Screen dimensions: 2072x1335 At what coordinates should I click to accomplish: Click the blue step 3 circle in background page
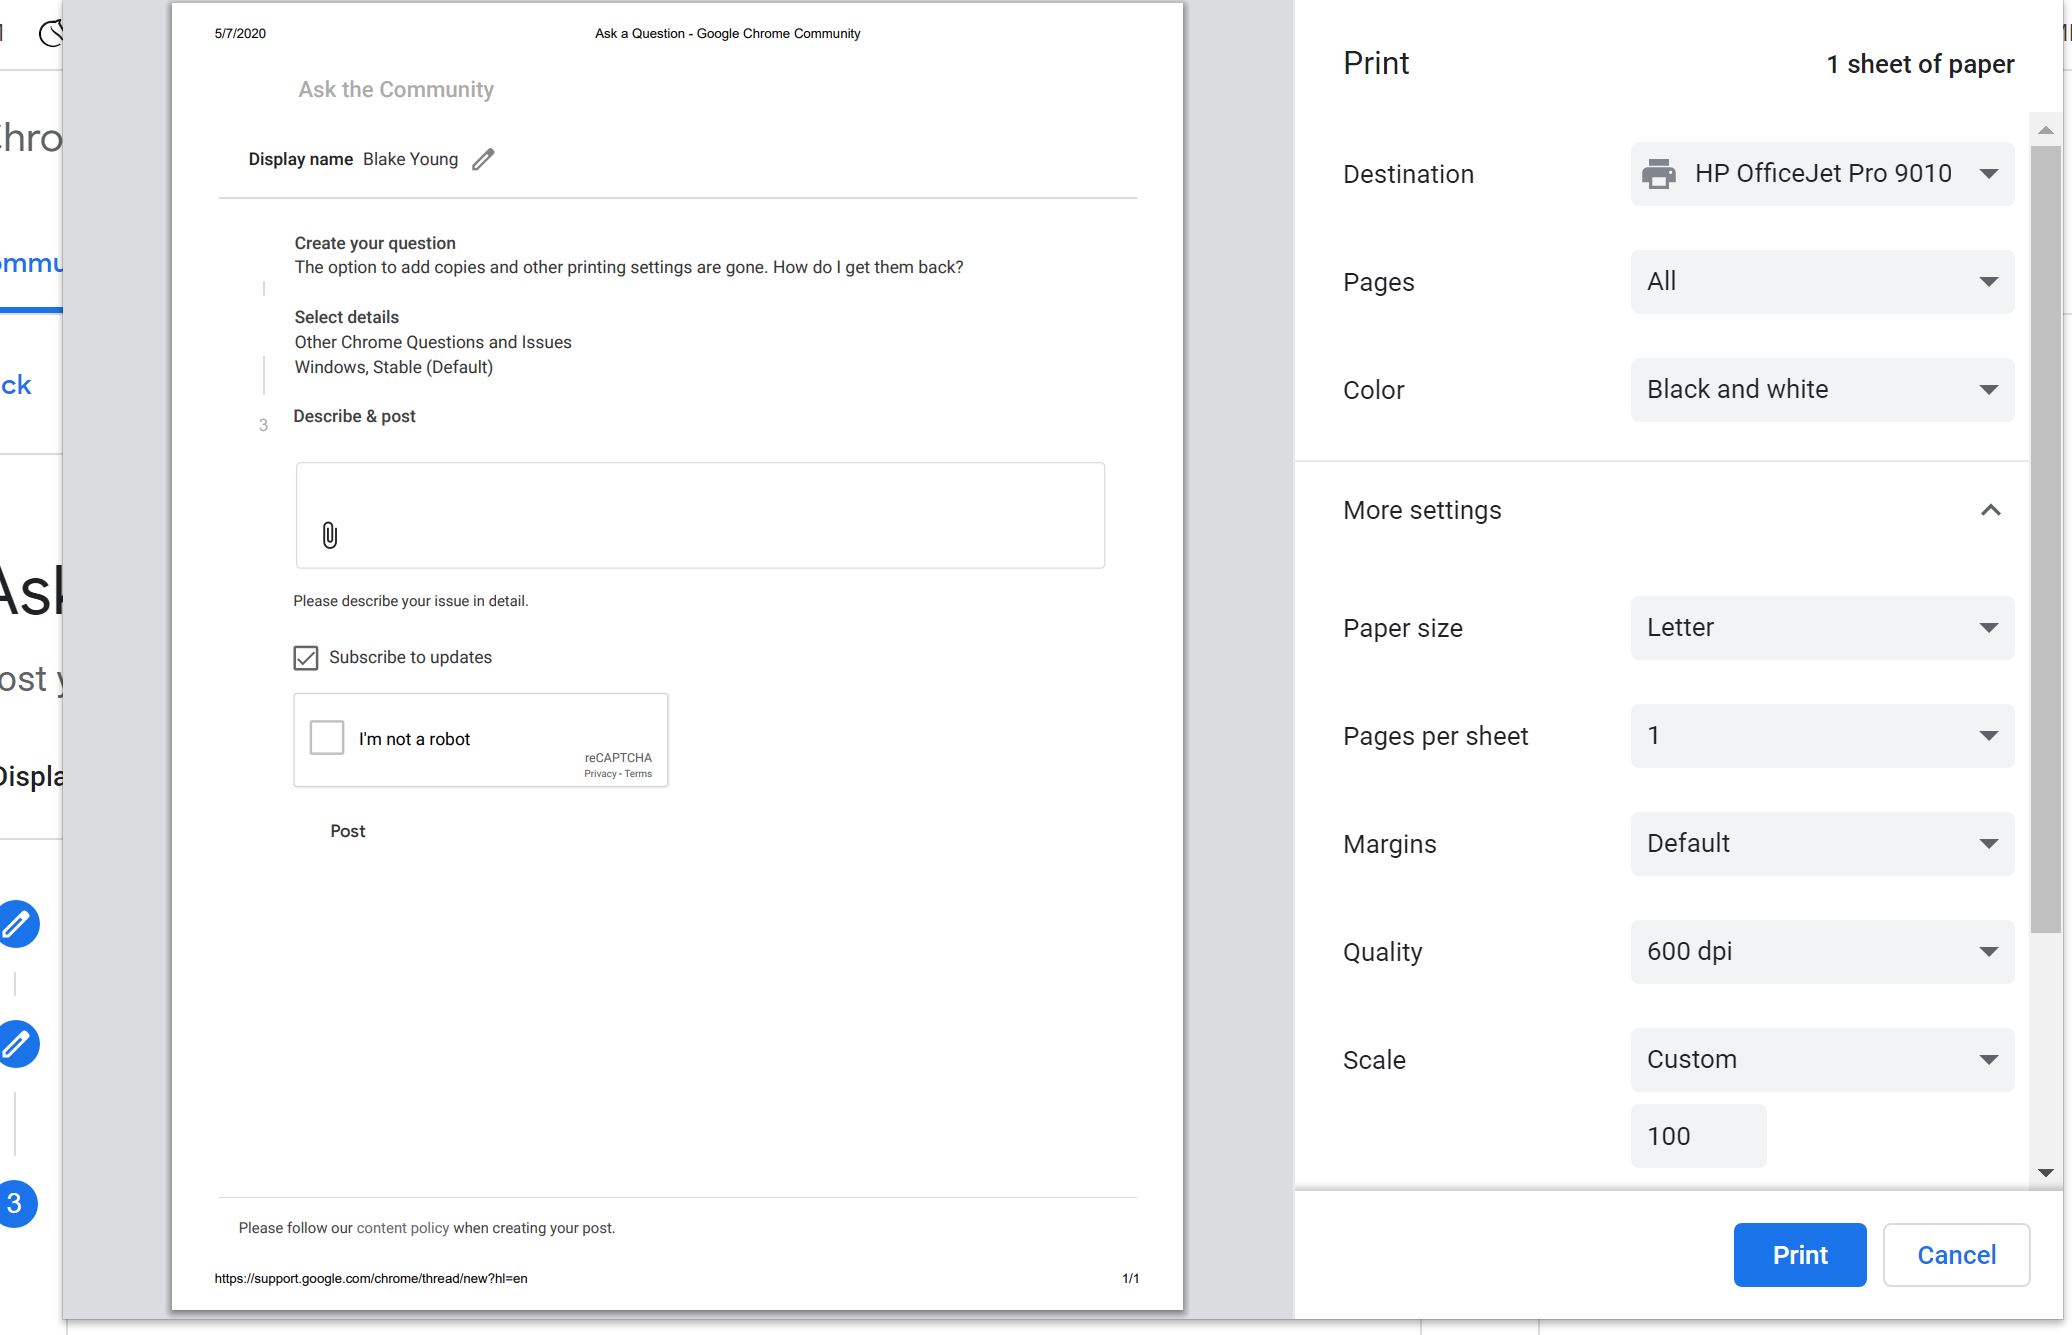click(x=17, y=1203)
